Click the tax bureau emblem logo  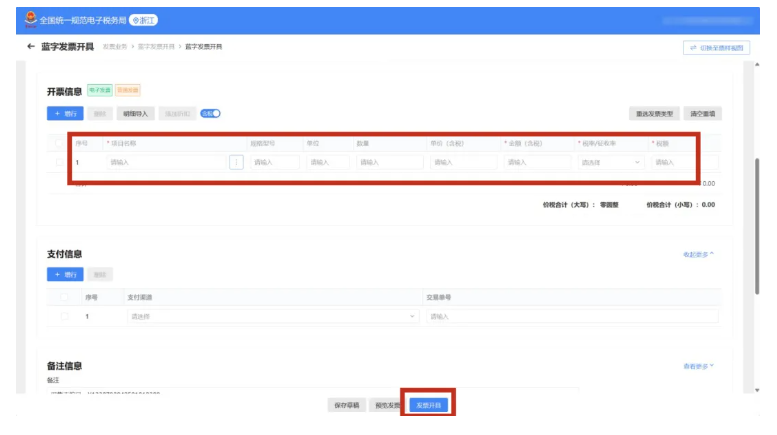tap(30, 19)
